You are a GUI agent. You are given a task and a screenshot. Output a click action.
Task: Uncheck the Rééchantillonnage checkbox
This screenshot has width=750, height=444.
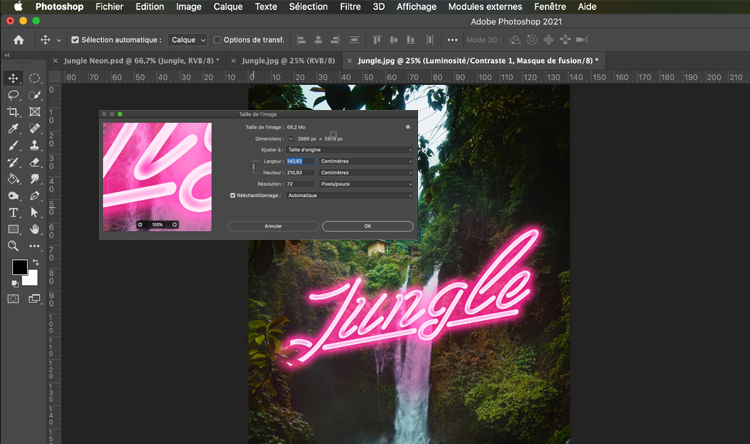[233, 195]
